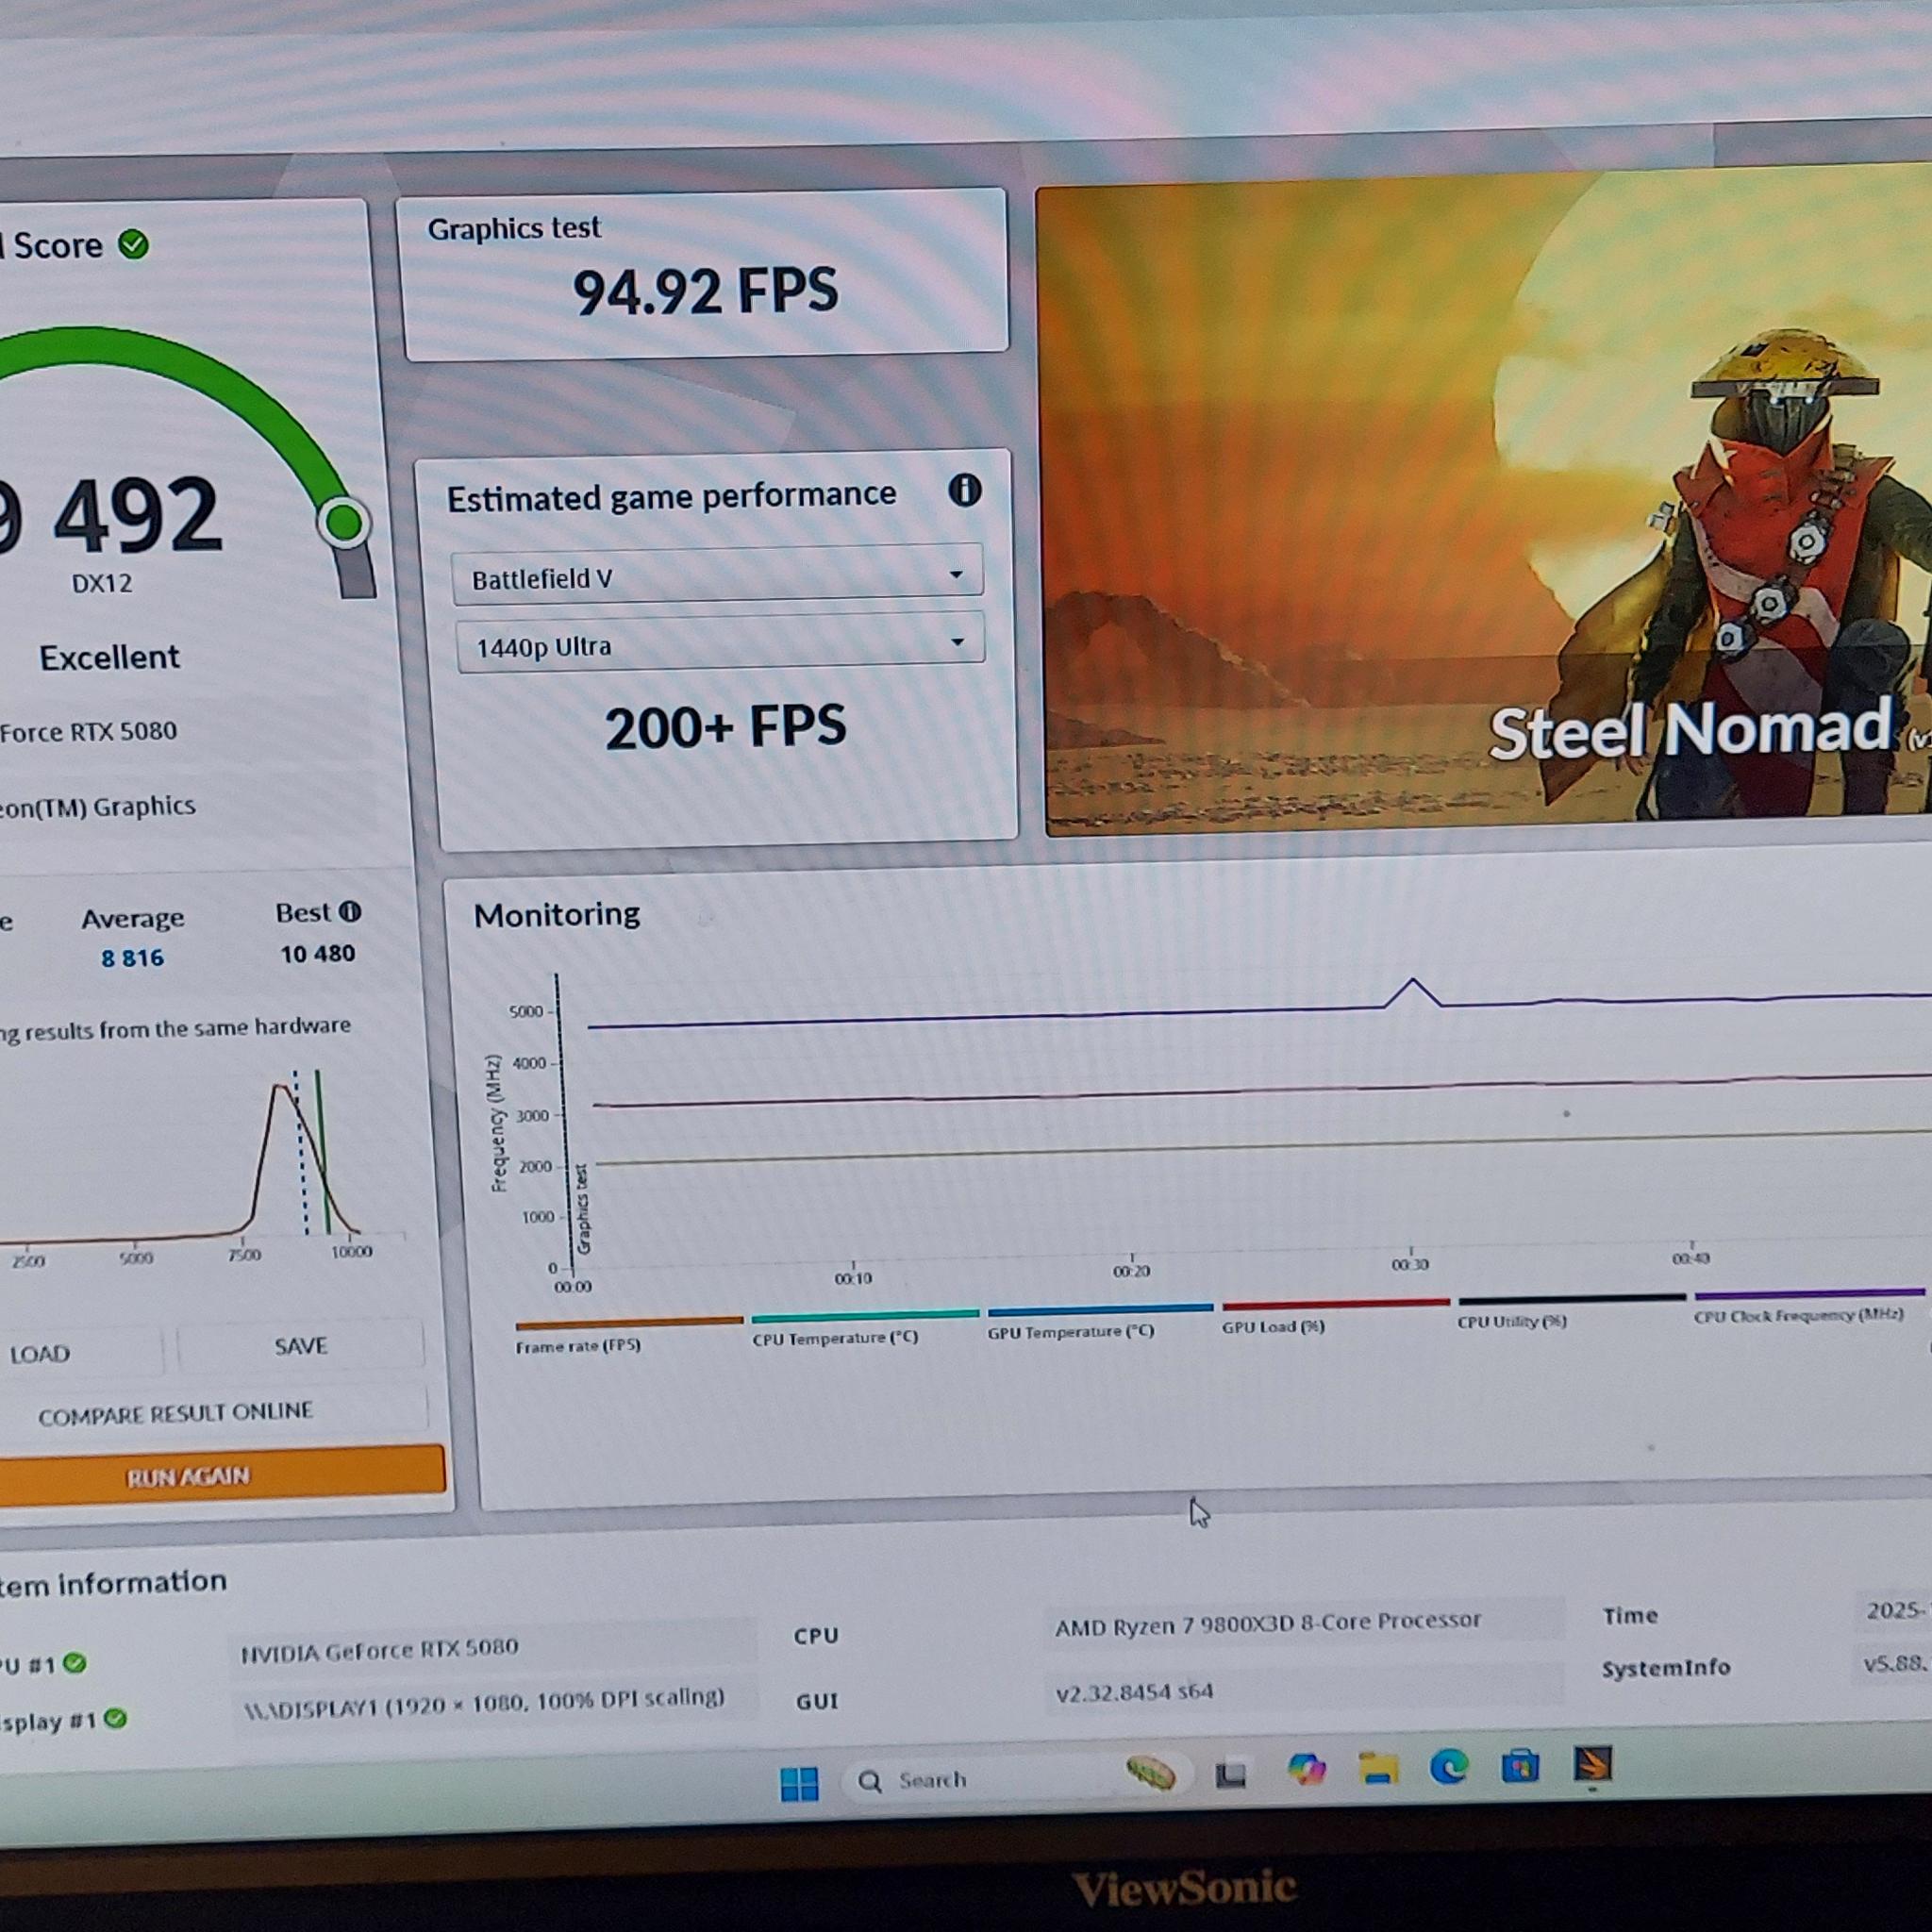
Task: Open the Windows Start menu
Action: tap(800, 1780)
